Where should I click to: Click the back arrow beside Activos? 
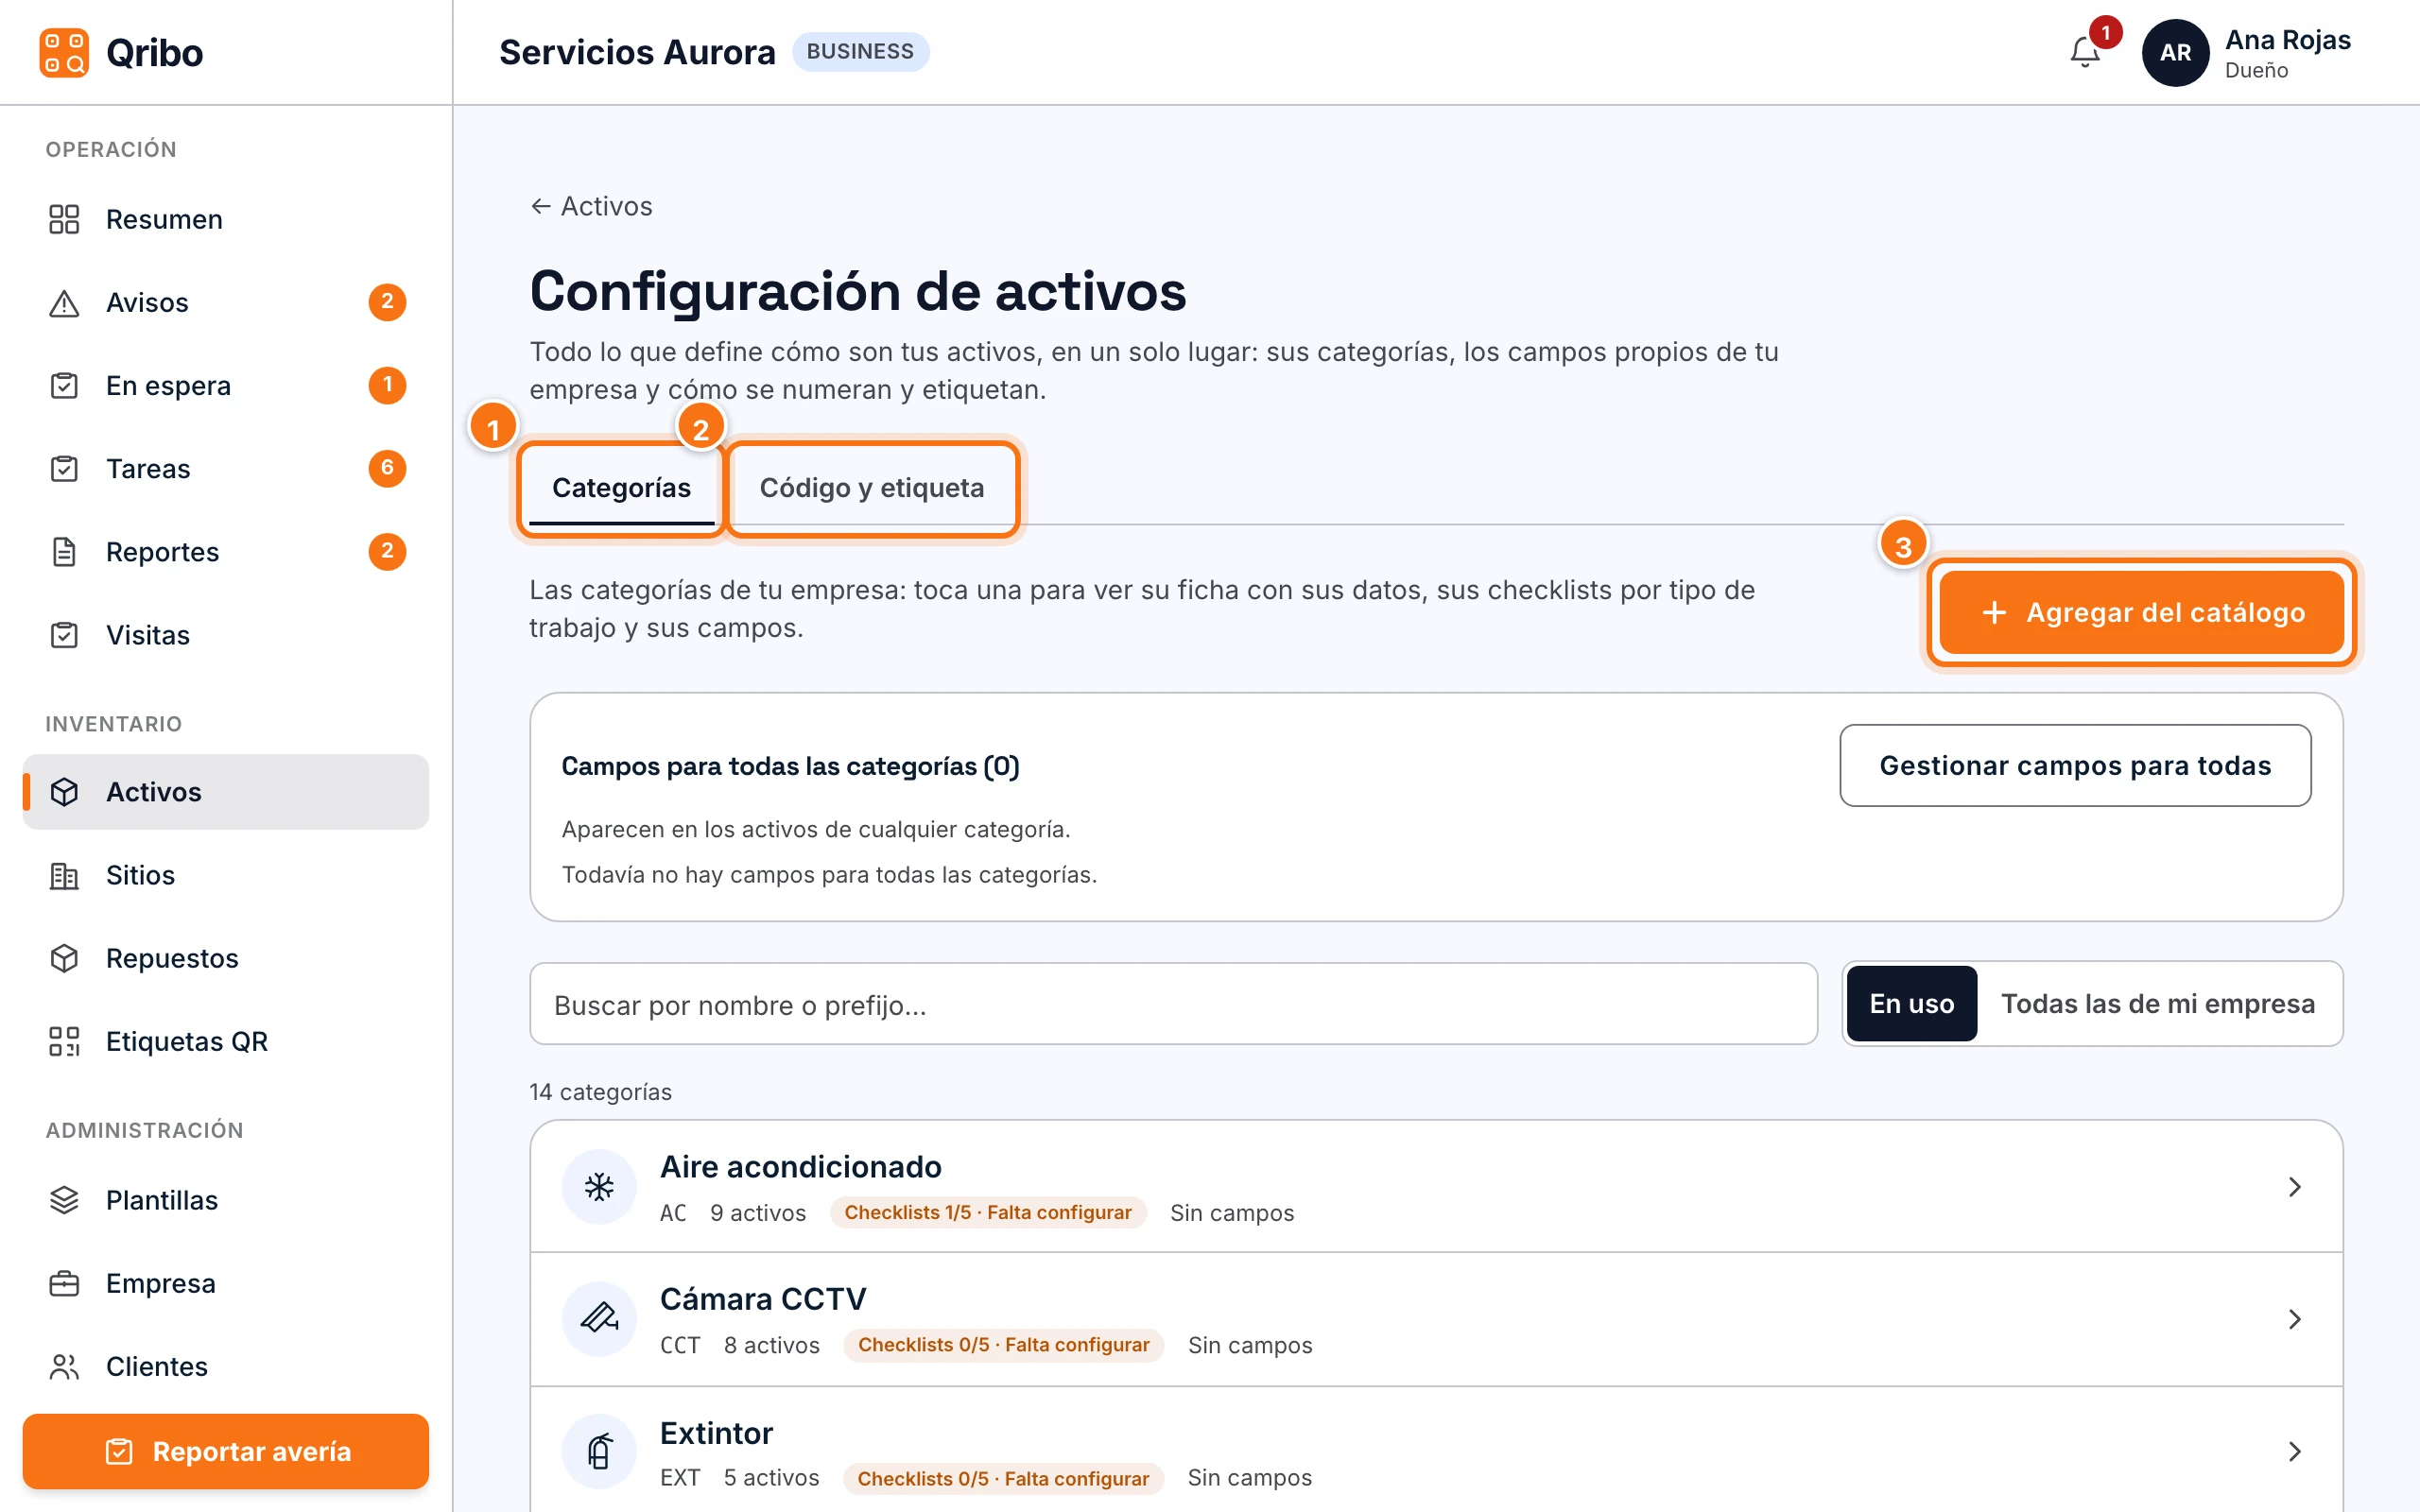pos(541,206)
